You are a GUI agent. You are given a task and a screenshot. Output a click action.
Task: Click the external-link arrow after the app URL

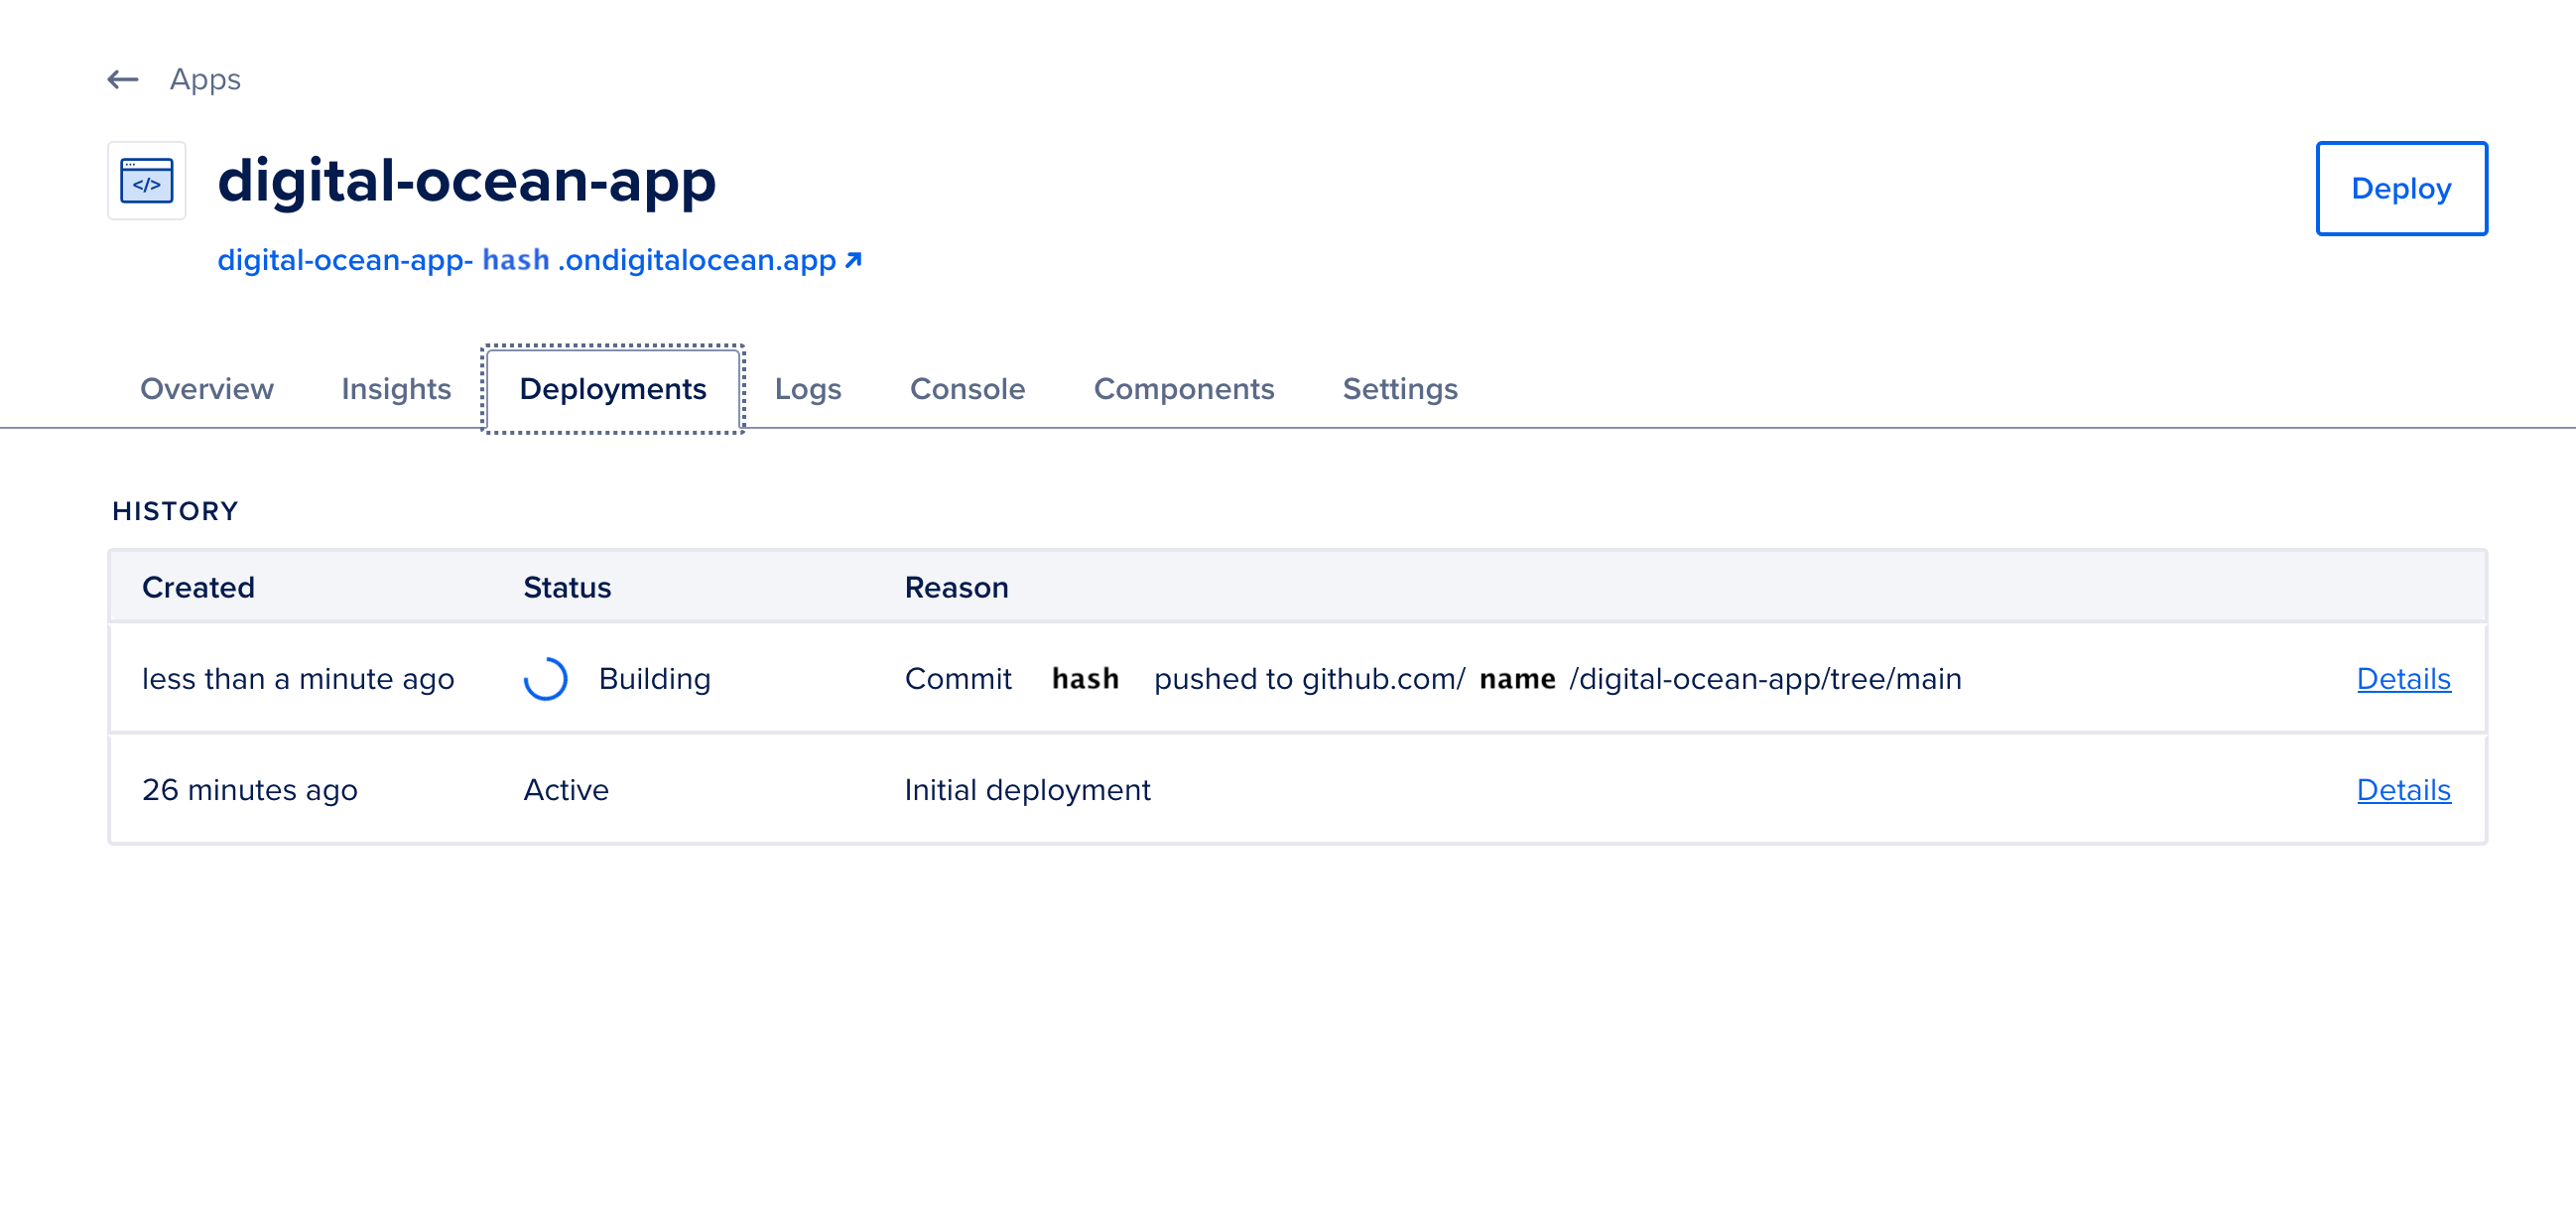click(853, 260)
